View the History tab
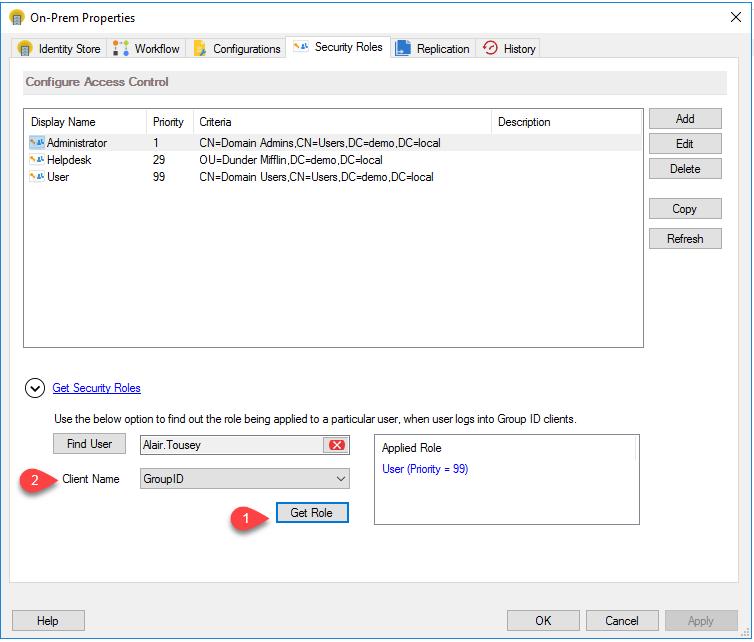The height and width of the screenshot is (642, 754). (509, 49)
